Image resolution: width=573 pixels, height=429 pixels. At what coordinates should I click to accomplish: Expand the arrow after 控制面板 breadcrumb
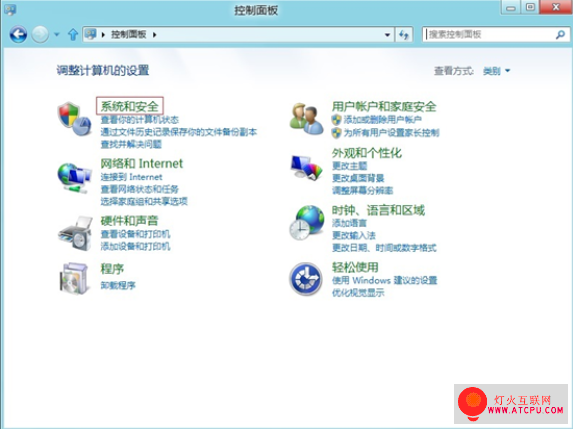[x=155, y=35]
